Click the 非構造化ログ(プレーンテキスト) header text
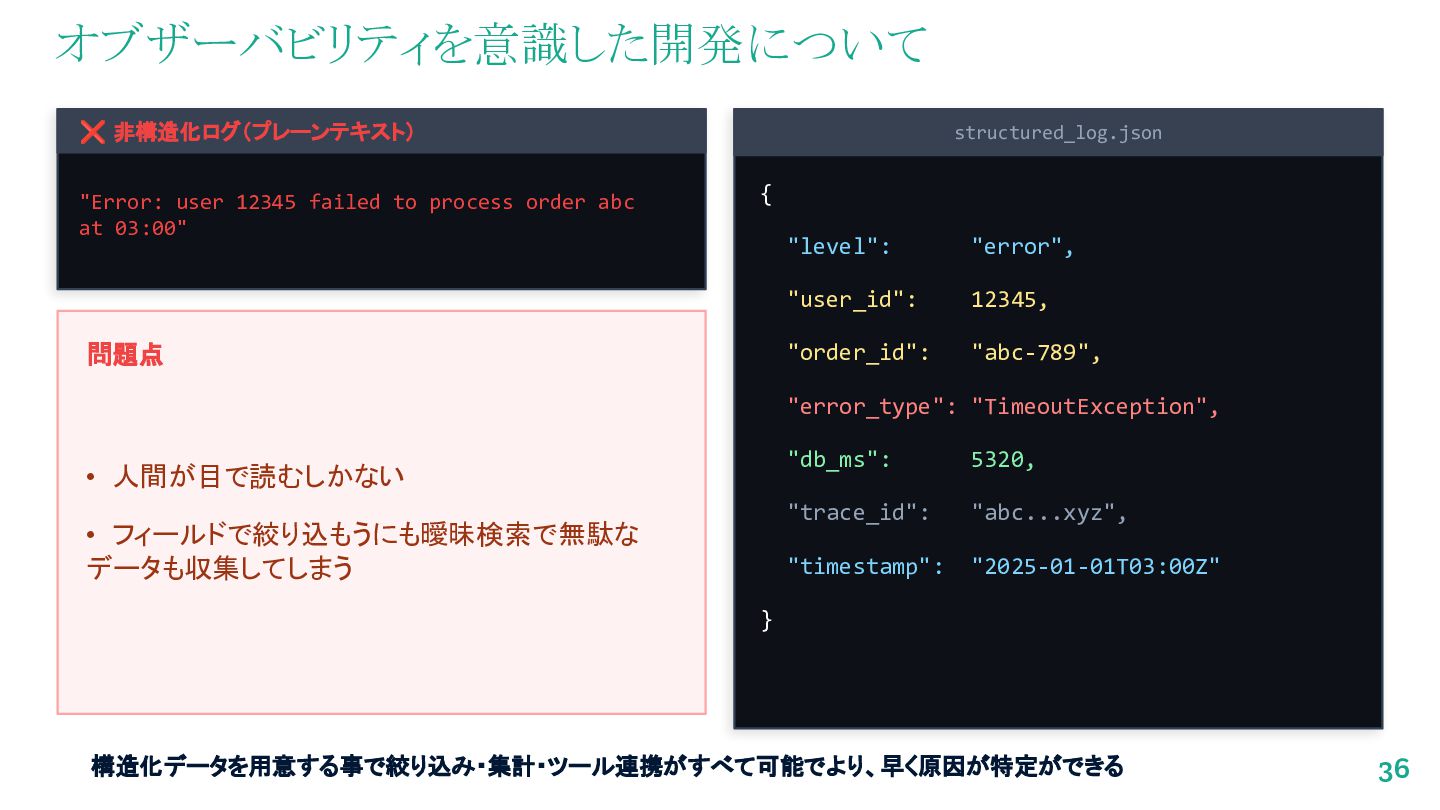 click(x=264, y=132)
